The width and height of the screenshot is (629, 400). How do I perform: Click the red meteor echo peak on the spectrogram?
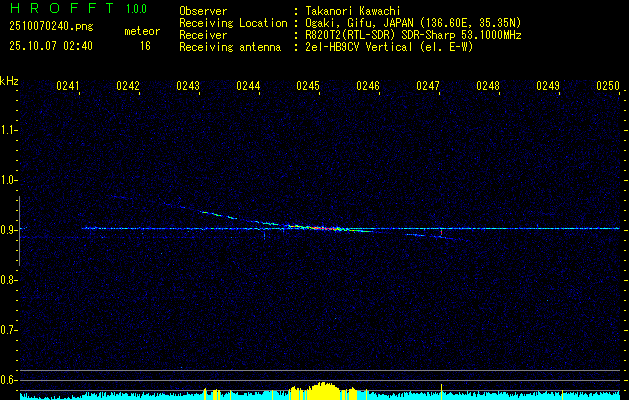[320, 228]
